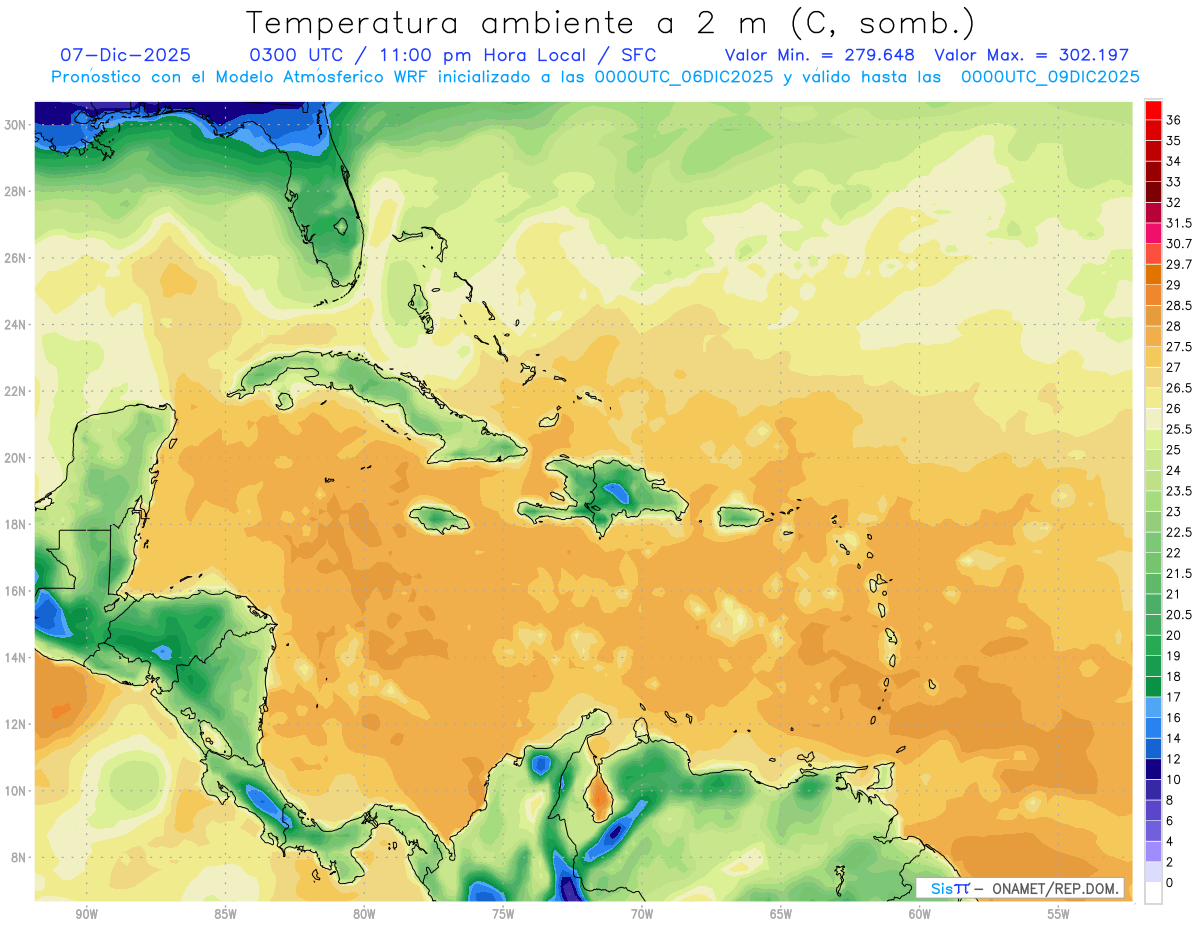
Task: Click the '28.5' value on the color scale
Action: click(1179, 305)
